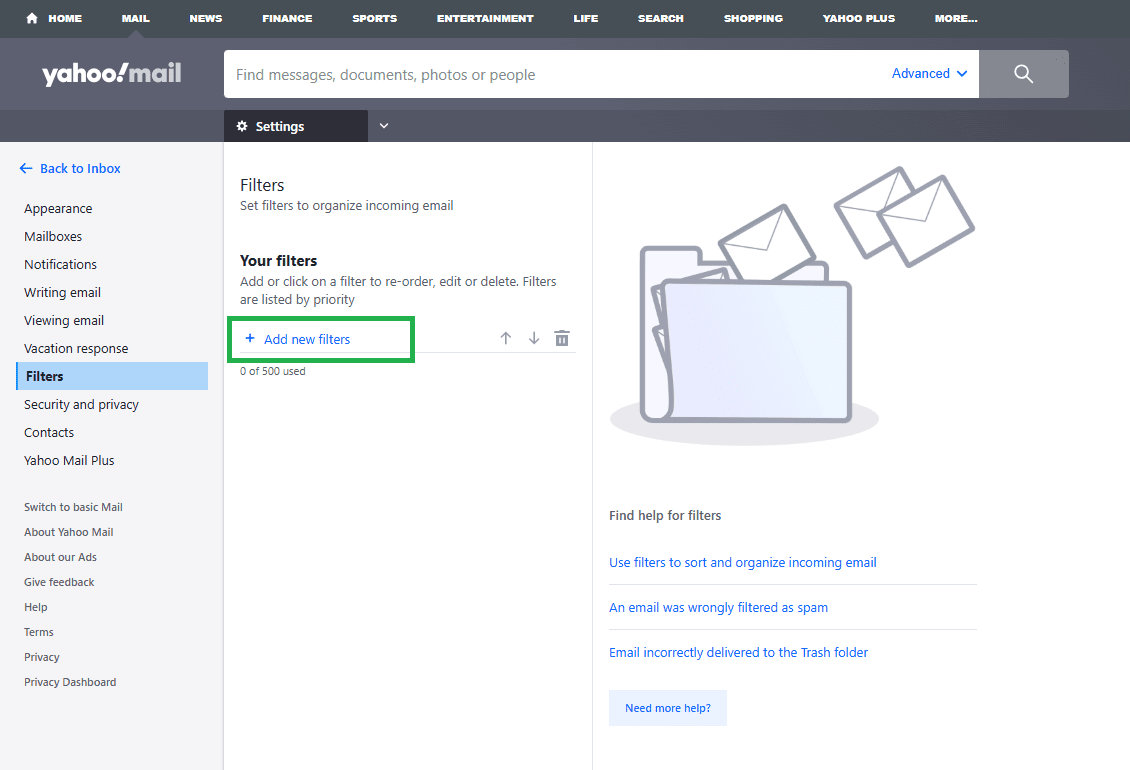The width and height of the screenshot is (1130, 770).
Task: Click the plus icon to add filter
Action: coord(250,338)
